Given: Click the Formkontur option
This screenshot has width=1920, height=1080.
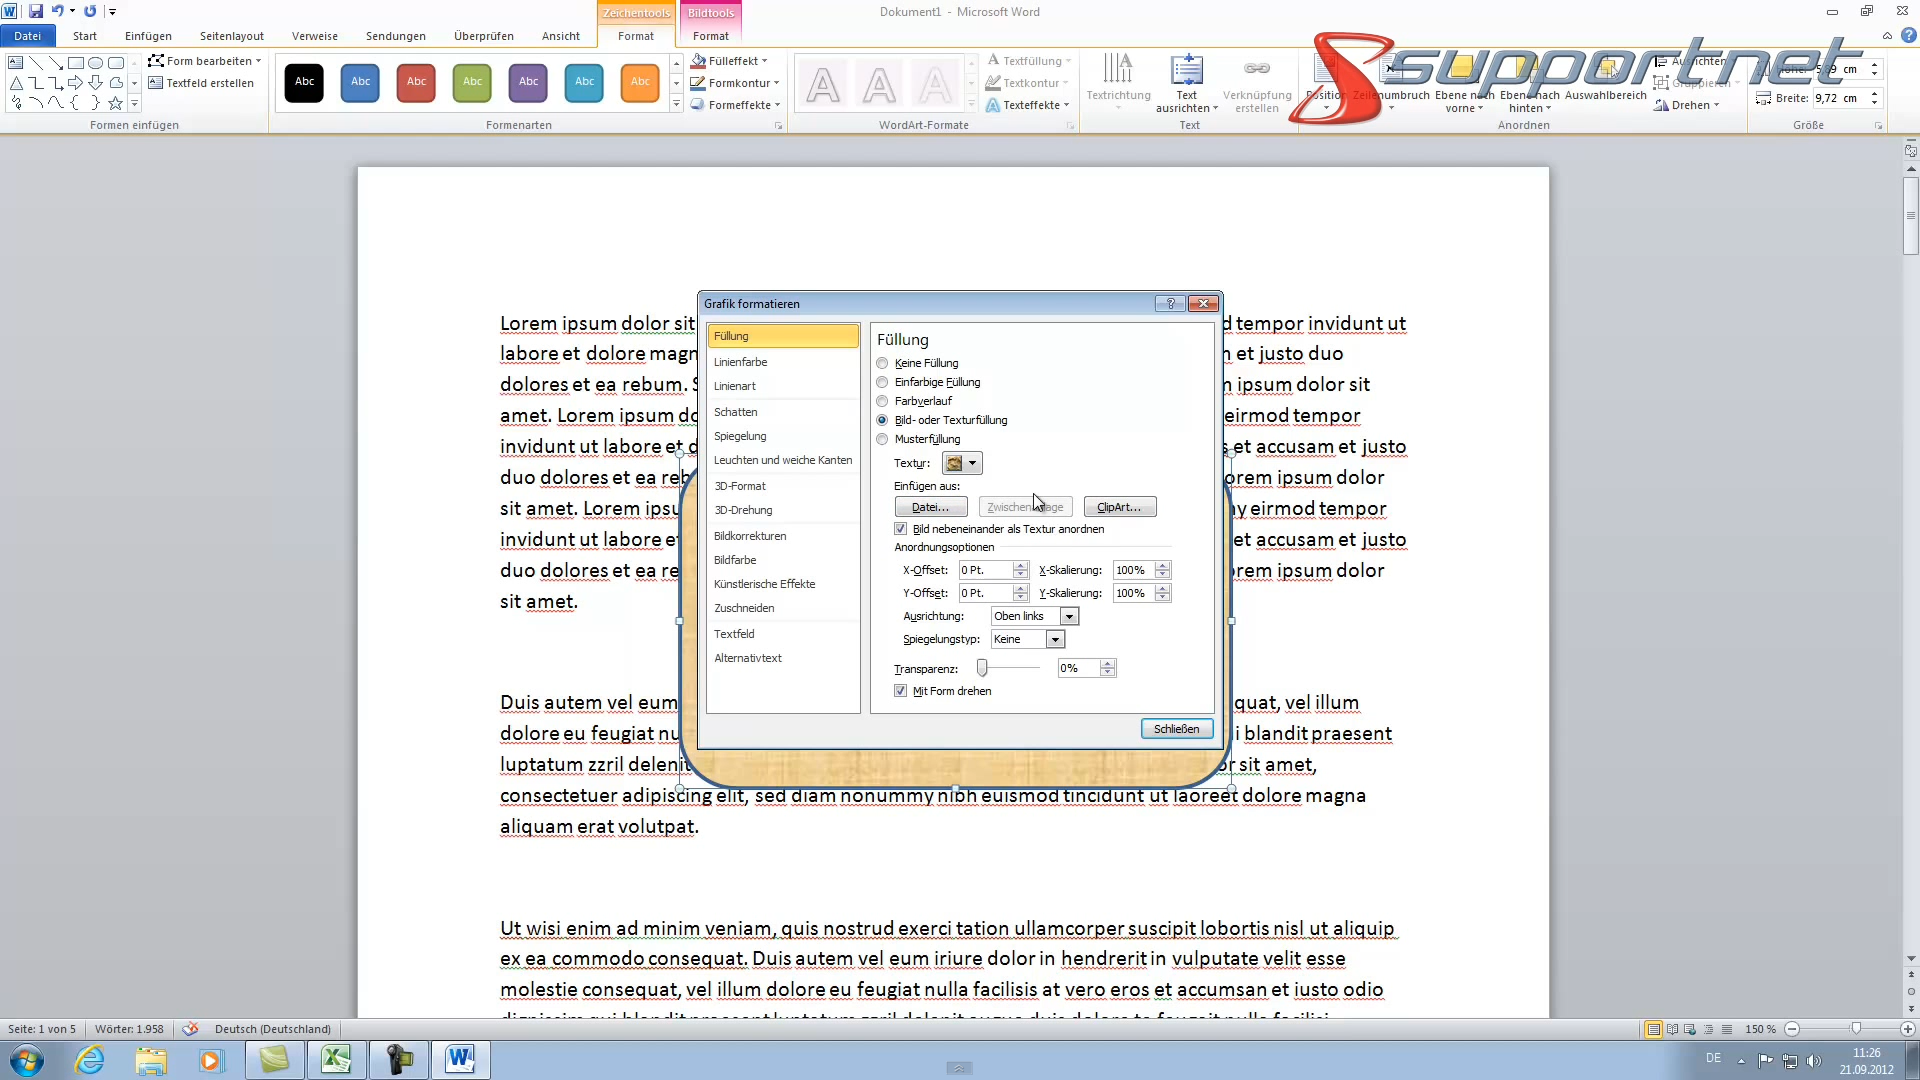Looking at the screenshot, I should point(735,83).
